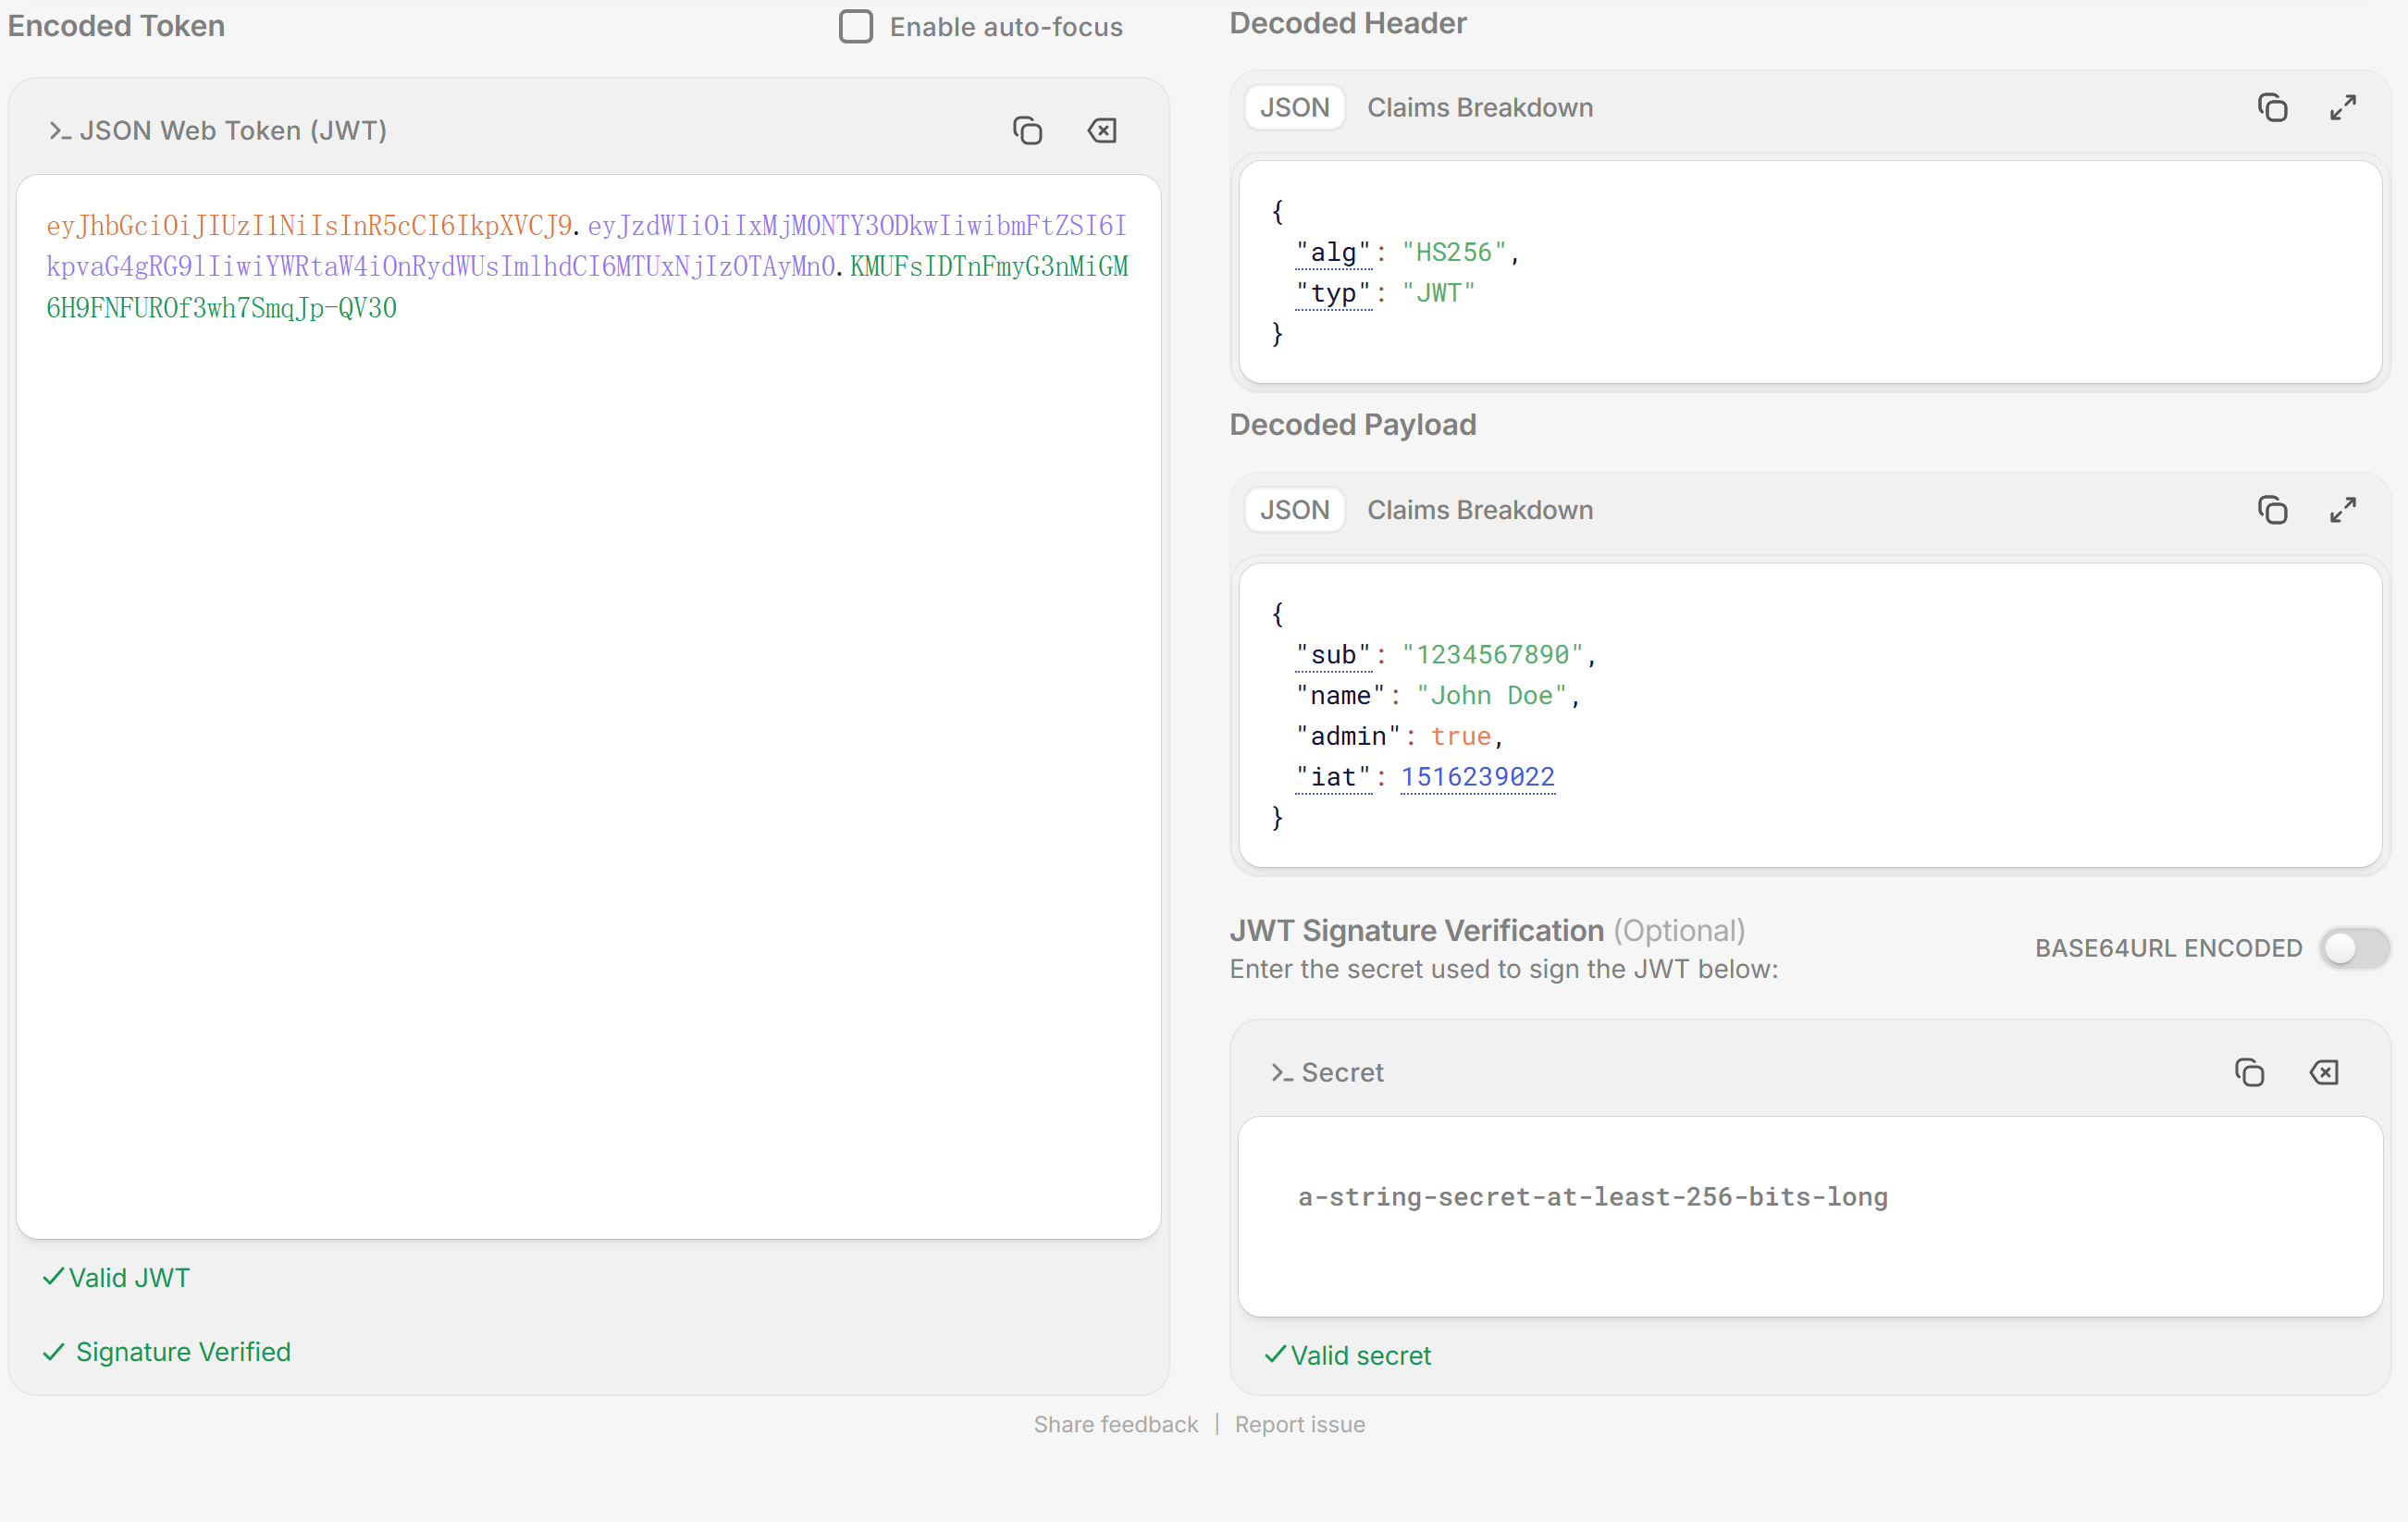Click the "sub" claim key in payload
2408x1522 pixels.
click(x=1333, y=655)
